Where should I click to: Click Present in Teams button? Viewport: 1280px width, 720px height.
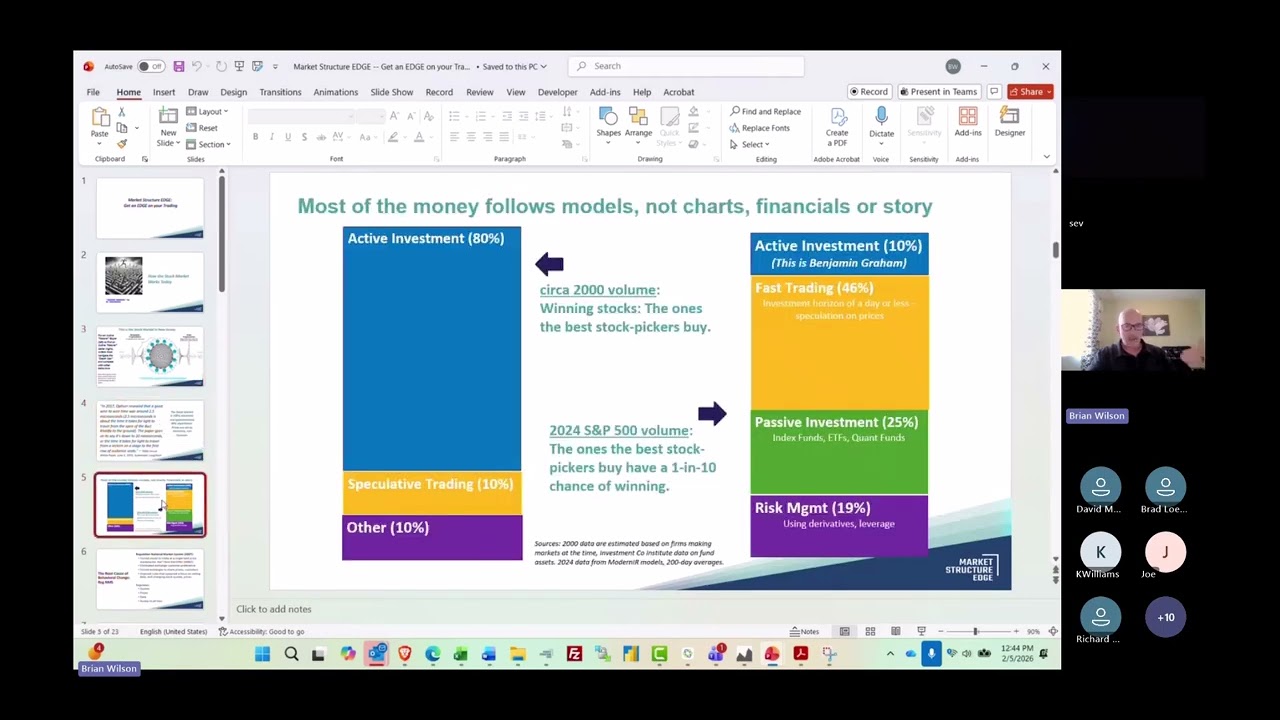pos(938,92)
